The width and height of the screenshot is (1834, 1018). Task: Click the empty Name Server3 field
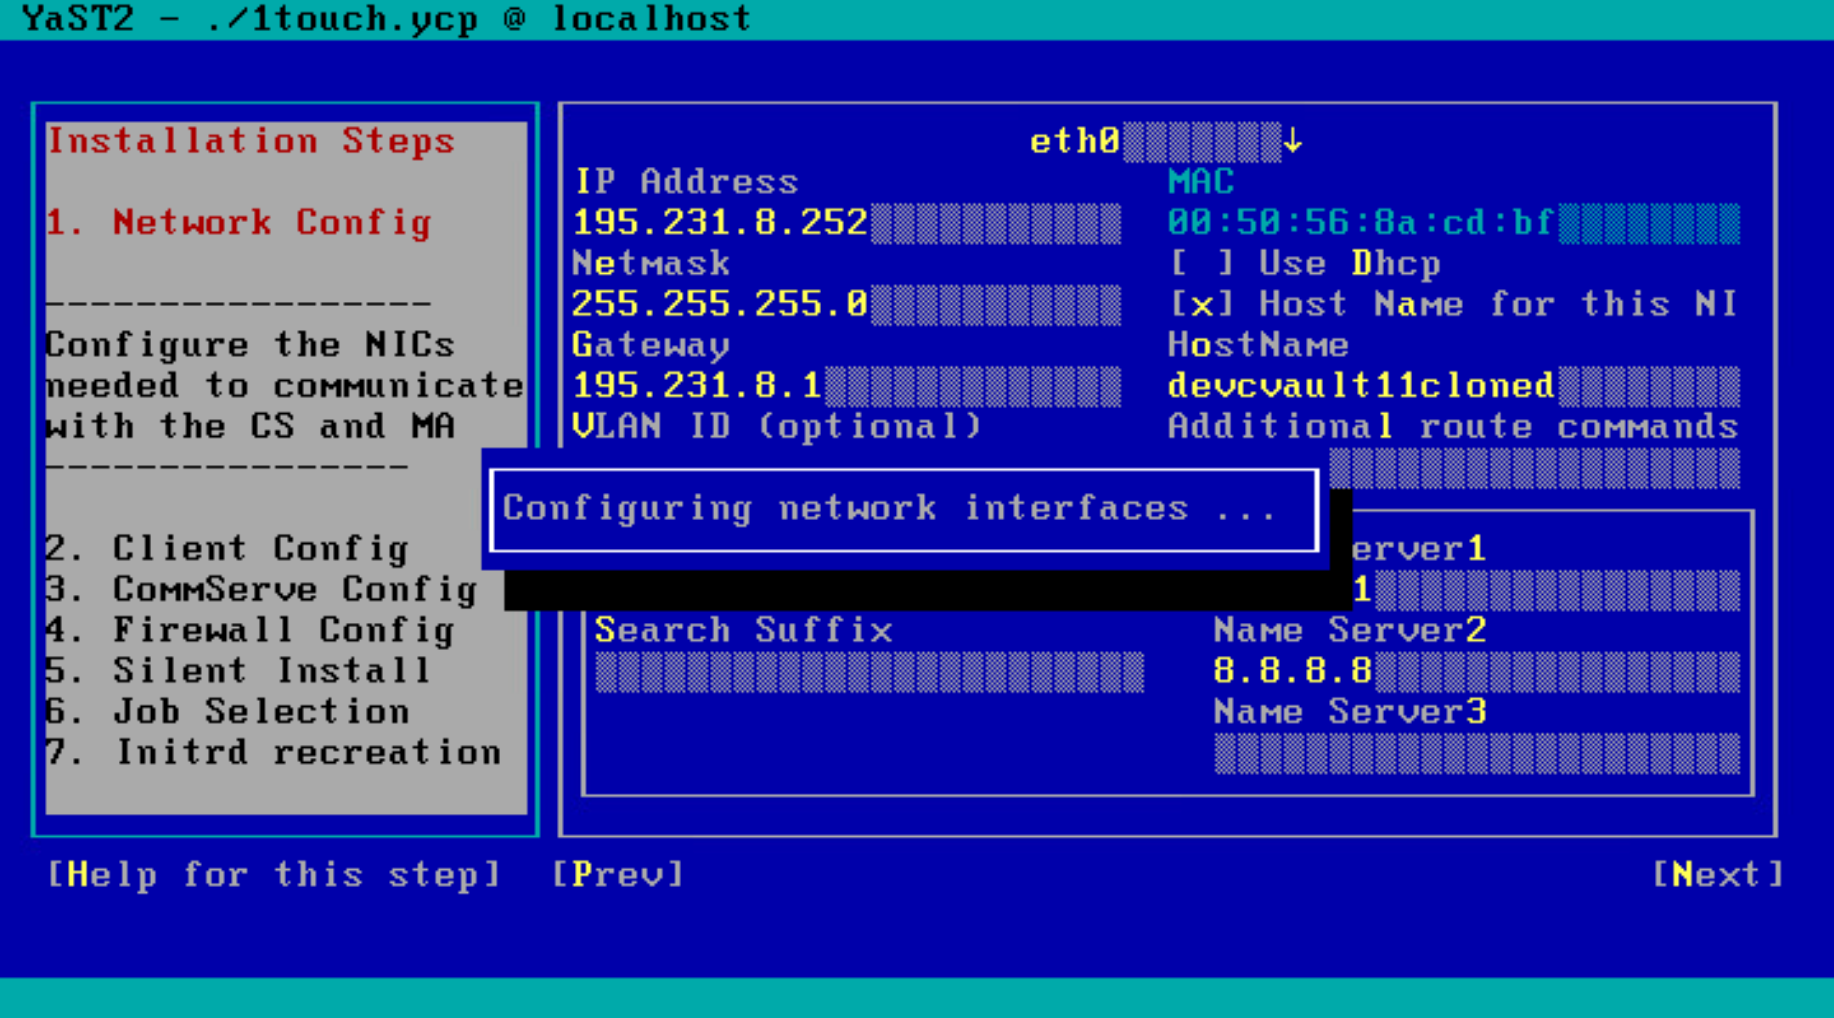1477,754
